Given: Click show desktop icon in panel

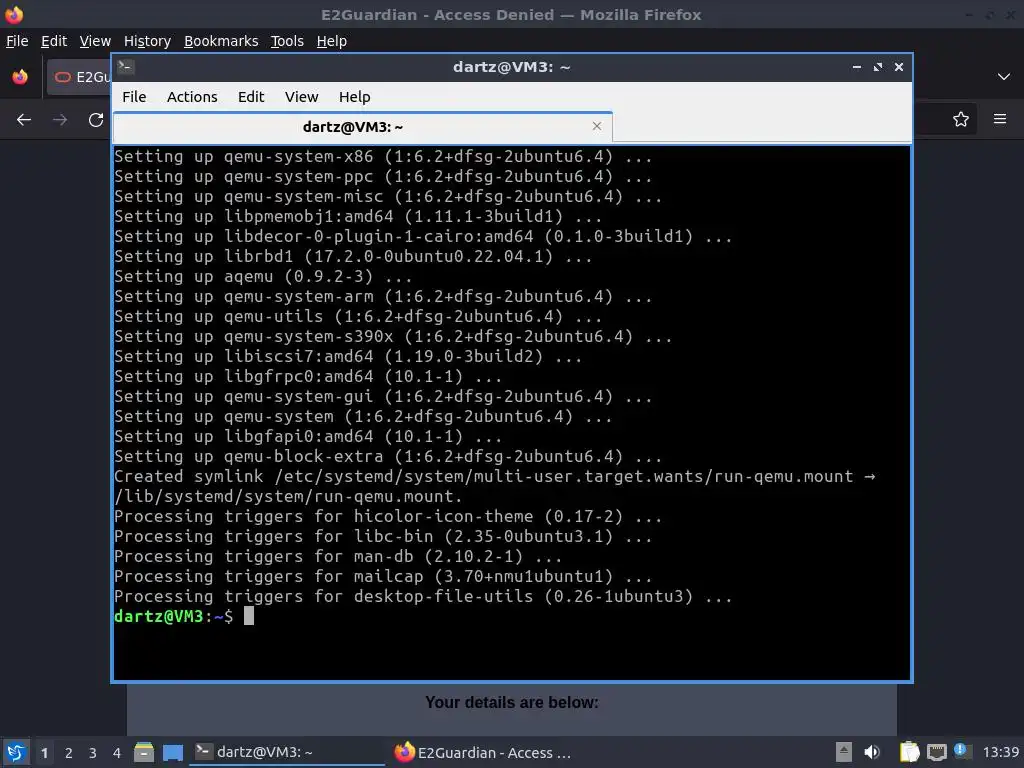Looking at the screenshot, I should click(173, 752).
